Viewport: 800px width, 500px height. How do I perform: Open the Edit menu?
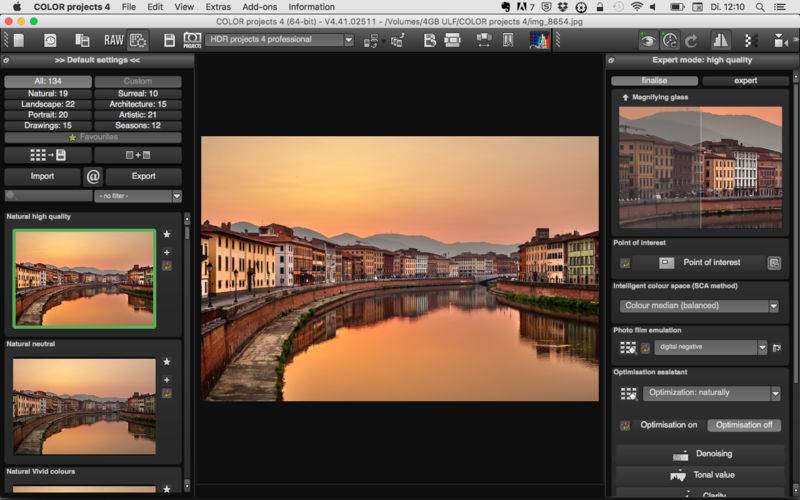tap(155, 7)
